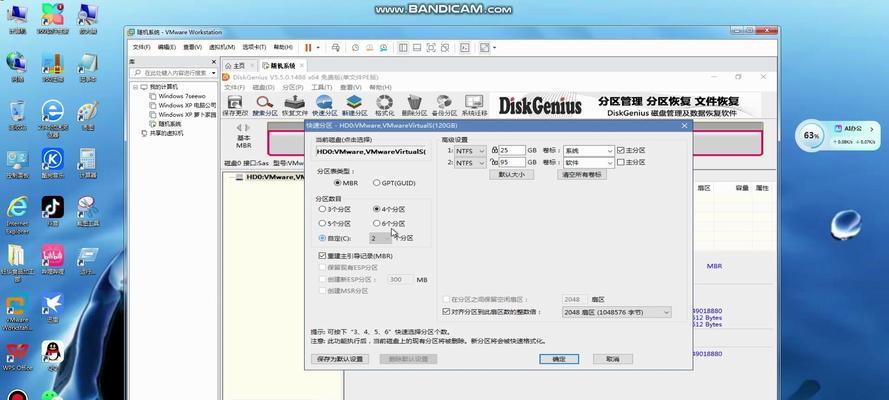Click the 删除分区 delete partition trash icon
The image size is (889, 400).
(x=414, y=105)
